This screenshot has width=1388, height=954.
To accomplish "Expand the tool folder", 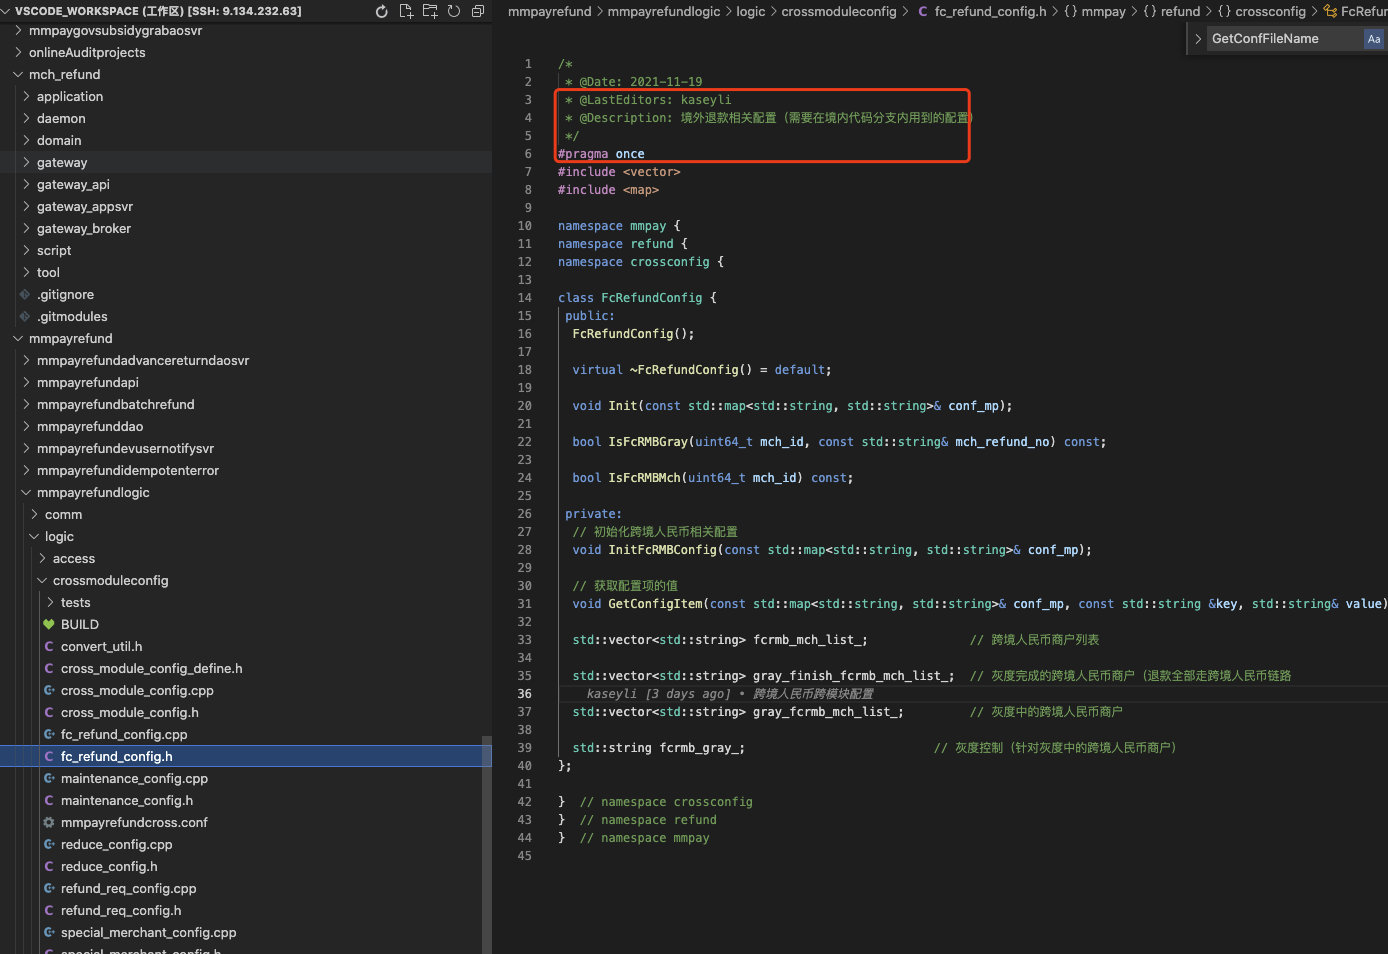I will (26, 272).
